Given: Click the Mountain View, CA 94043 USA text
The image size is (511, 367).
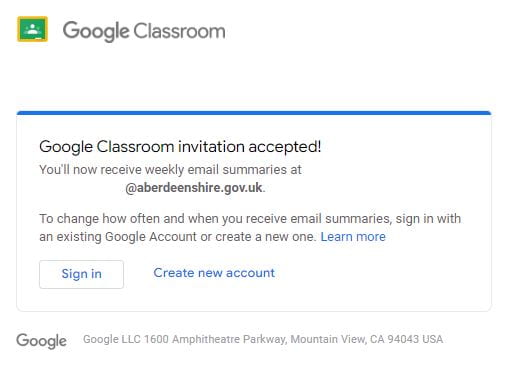Looking at the screenshot, I should pos(367,339).
